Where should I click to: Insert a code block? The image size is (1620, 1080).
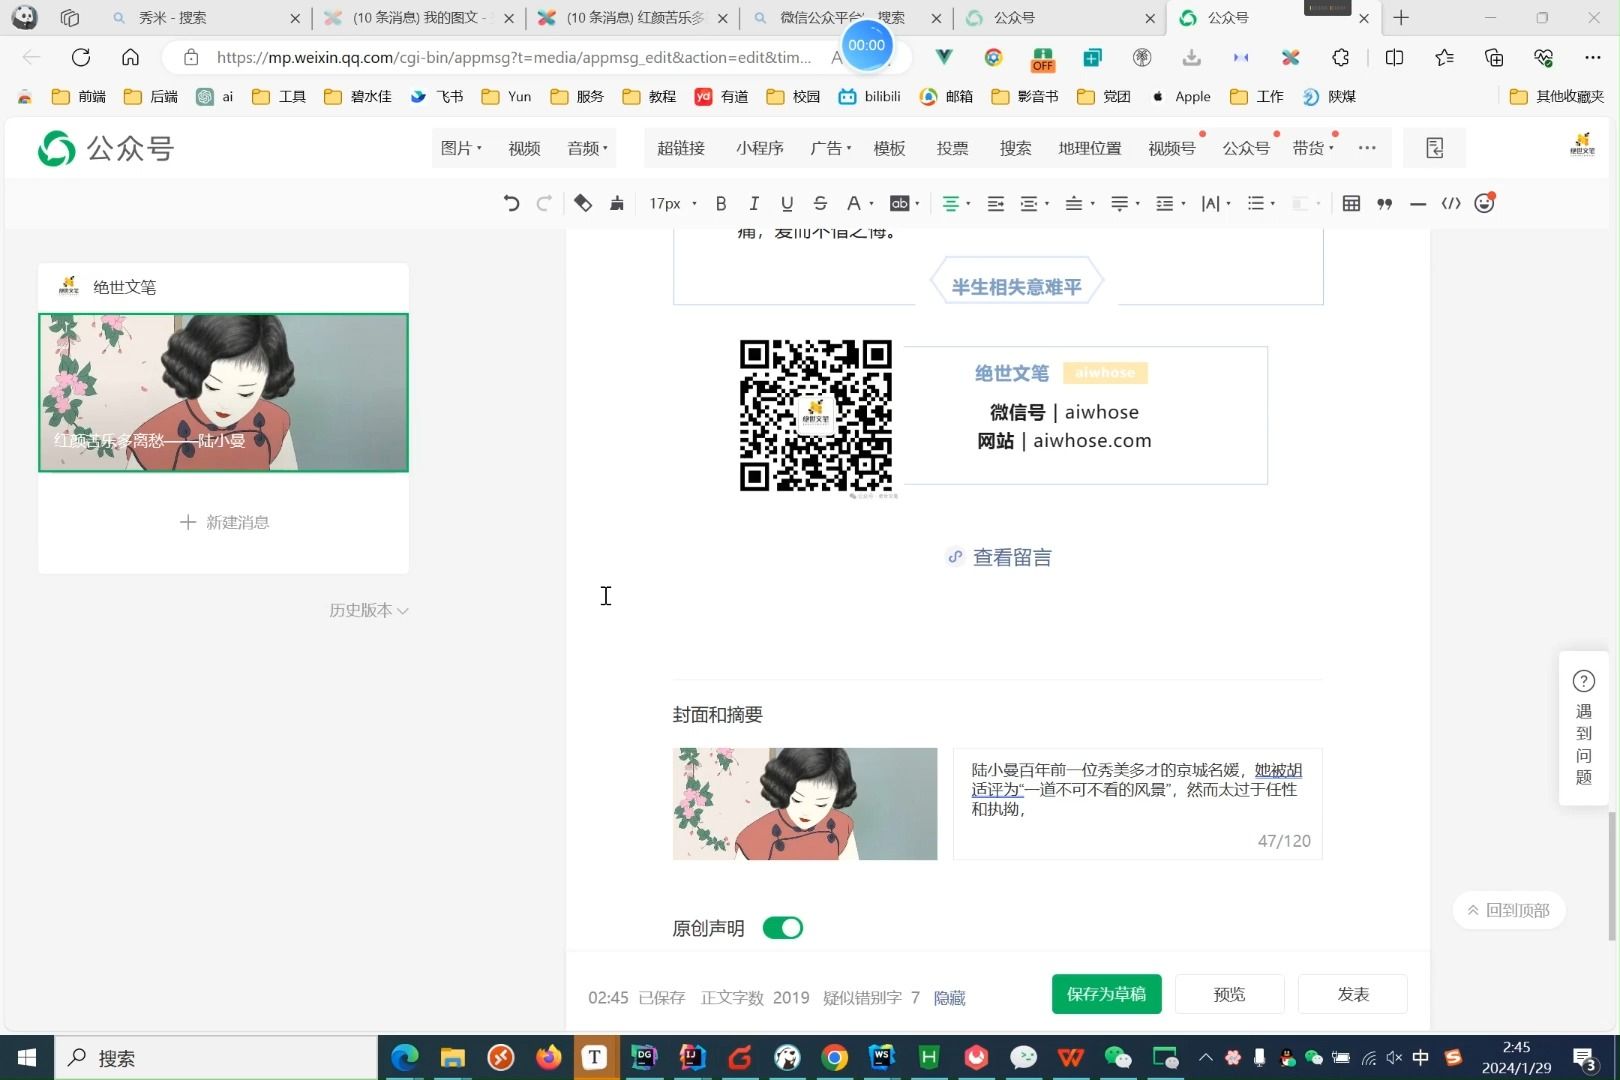pyautogui.click(x=1451, y=203)
